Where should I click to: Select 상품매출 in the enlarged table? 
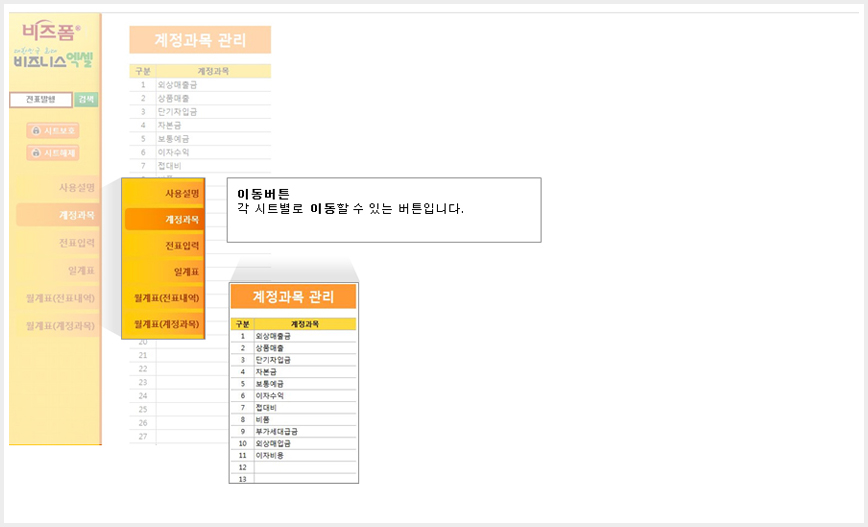point(270,348)
